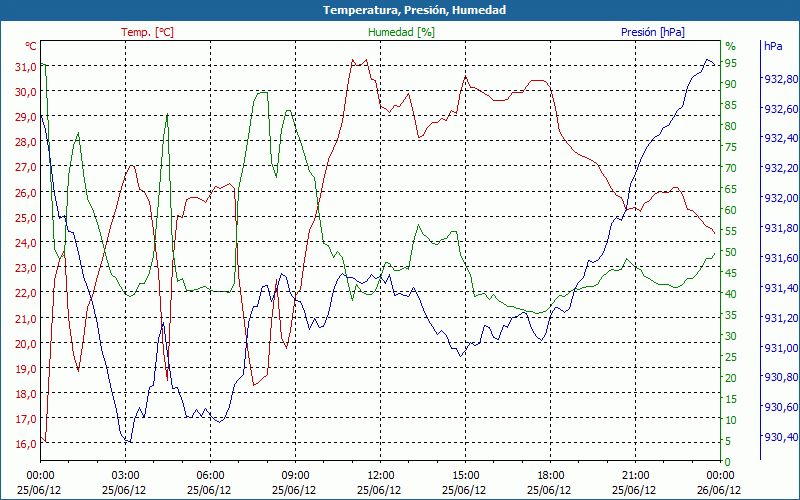Click the 12:00 time axis label
800x500 pixels.
pos(380,476)
